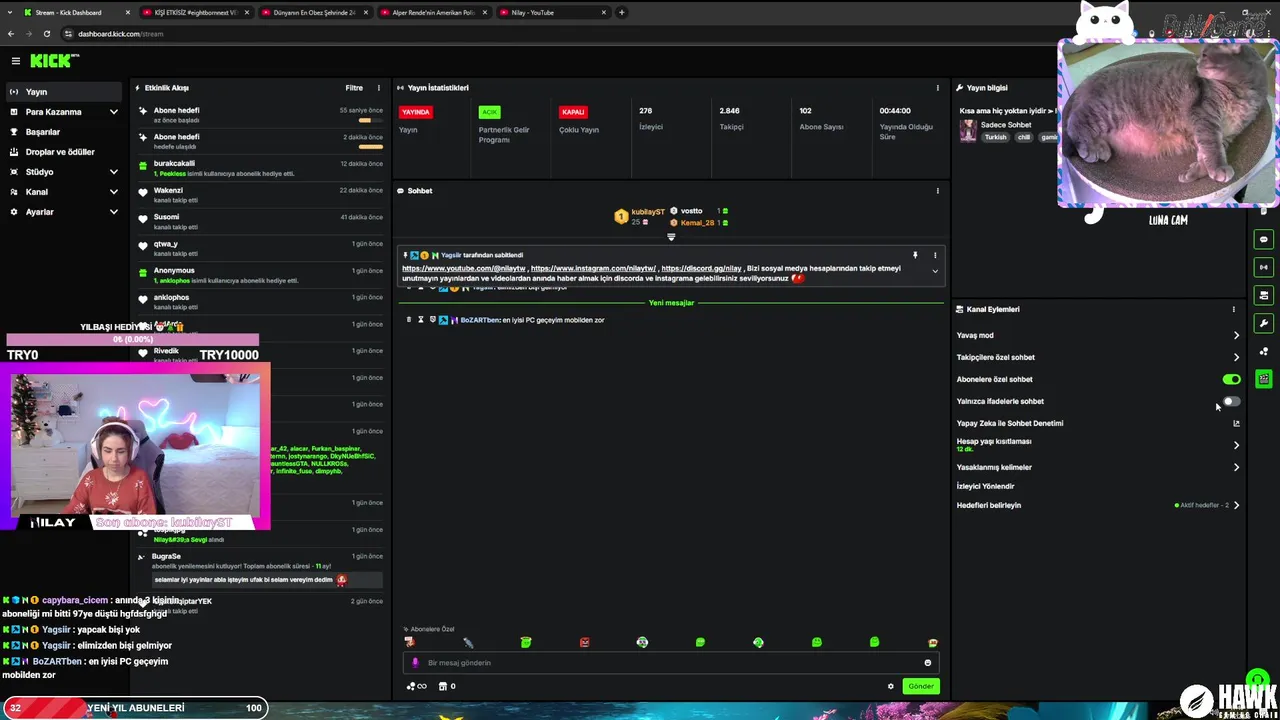Insert the red angry face emote

pos(585,642)
